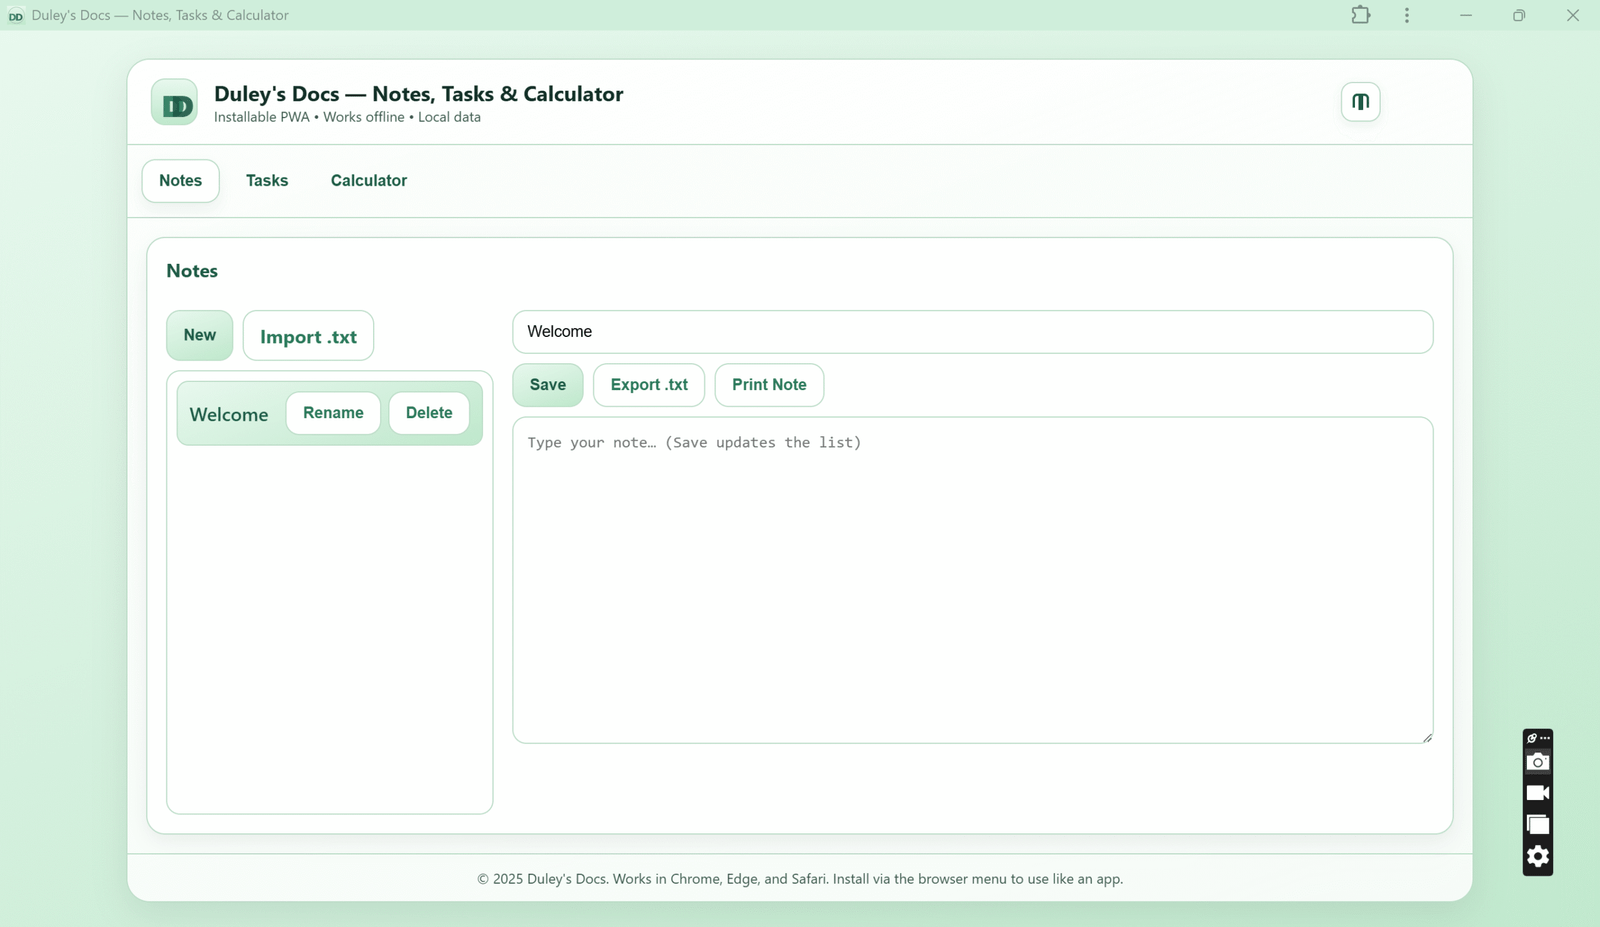This screenshot has height=927, width=1600.
Task: Rename the Welcome note
Action: (x=332, y=412)
